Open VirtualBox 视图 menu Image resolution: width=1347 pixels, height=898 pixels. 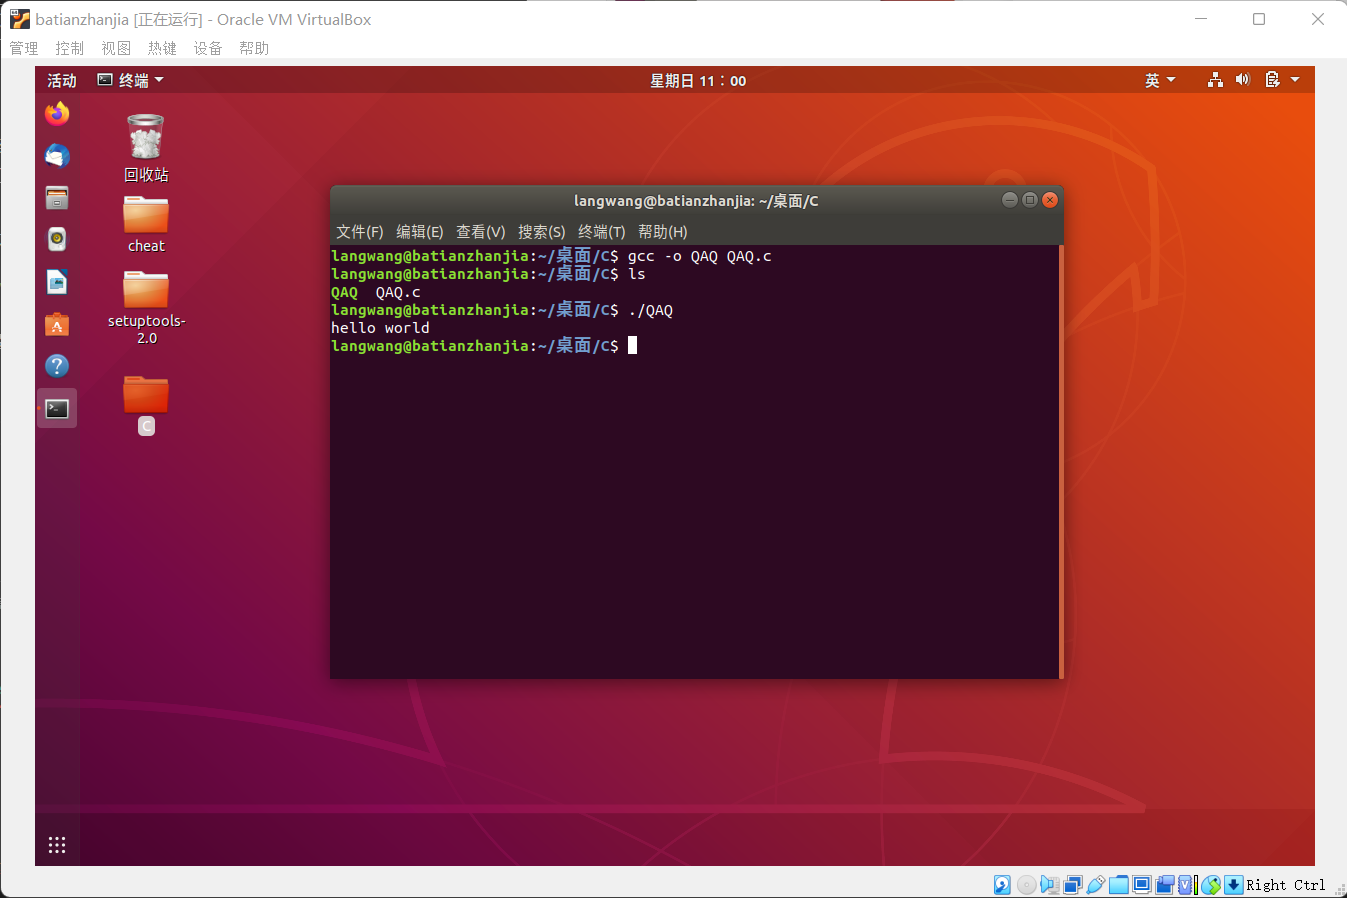click(116, 48)
